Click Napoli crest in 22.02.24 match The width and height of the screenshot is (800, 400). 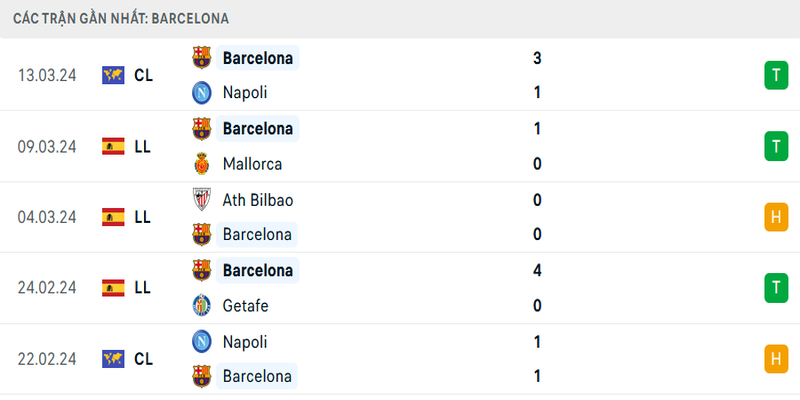pyautogui.click(x=202, y=342)
